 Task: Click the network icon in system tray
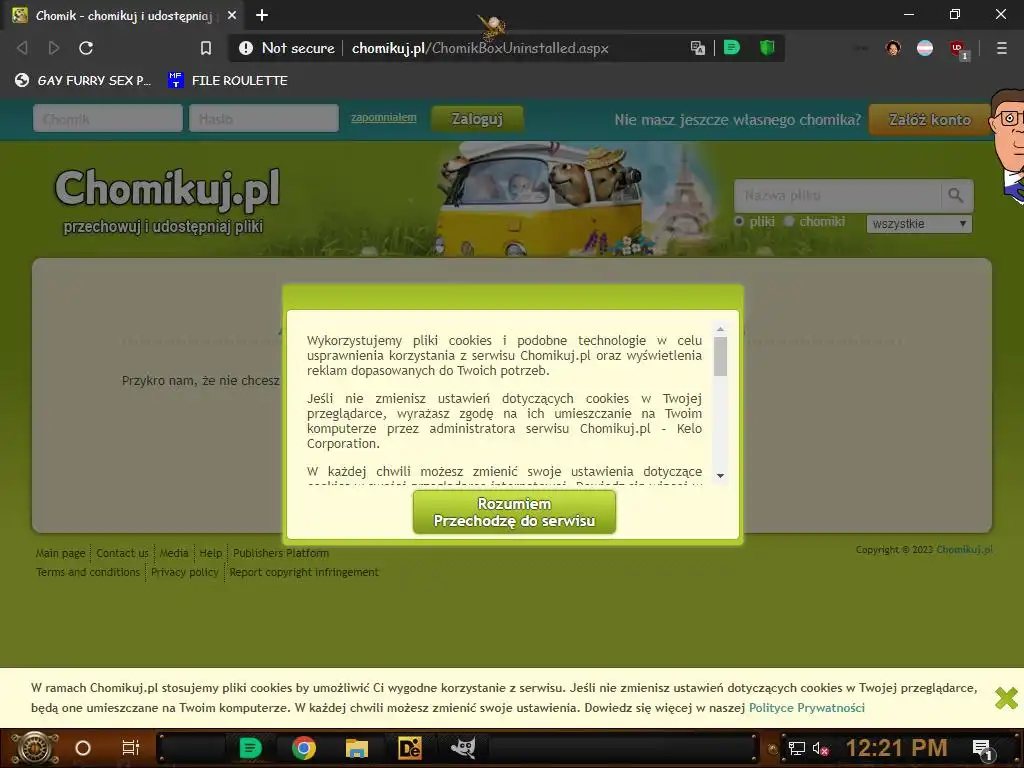click(x=796, y=748)
